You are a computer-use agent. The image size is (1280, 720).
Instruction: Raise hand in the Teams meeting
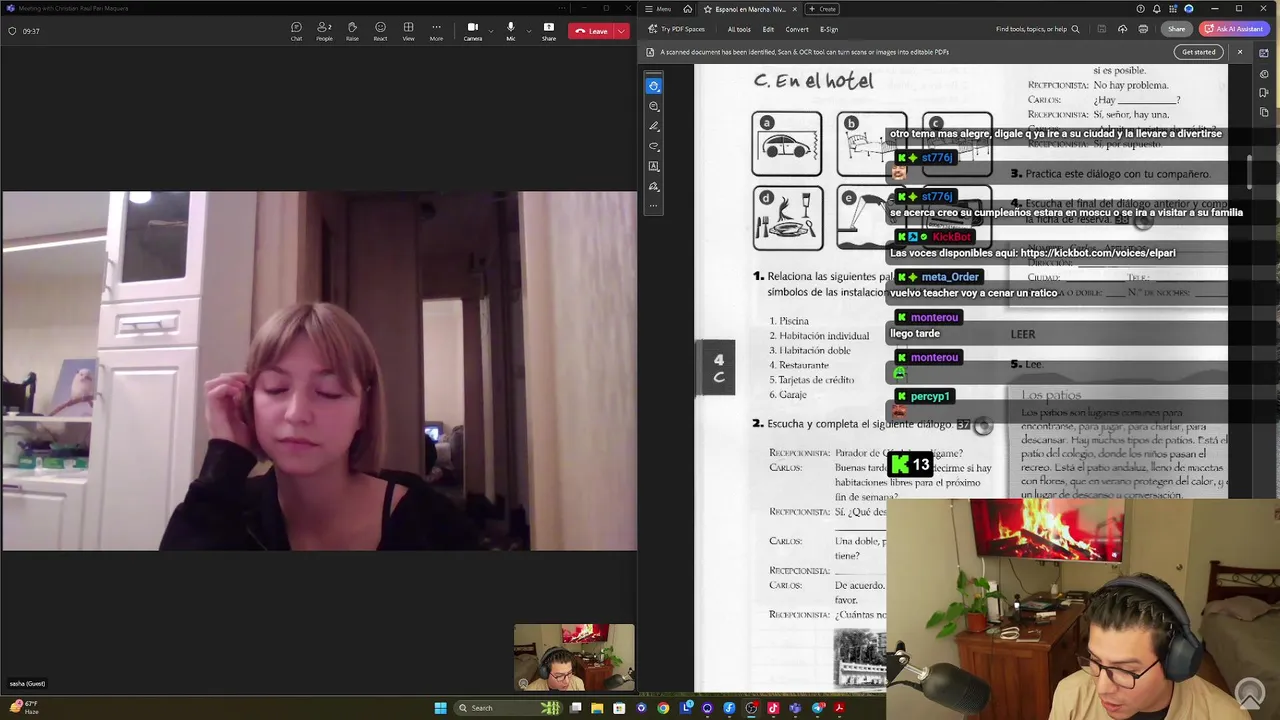click(352, 31)
